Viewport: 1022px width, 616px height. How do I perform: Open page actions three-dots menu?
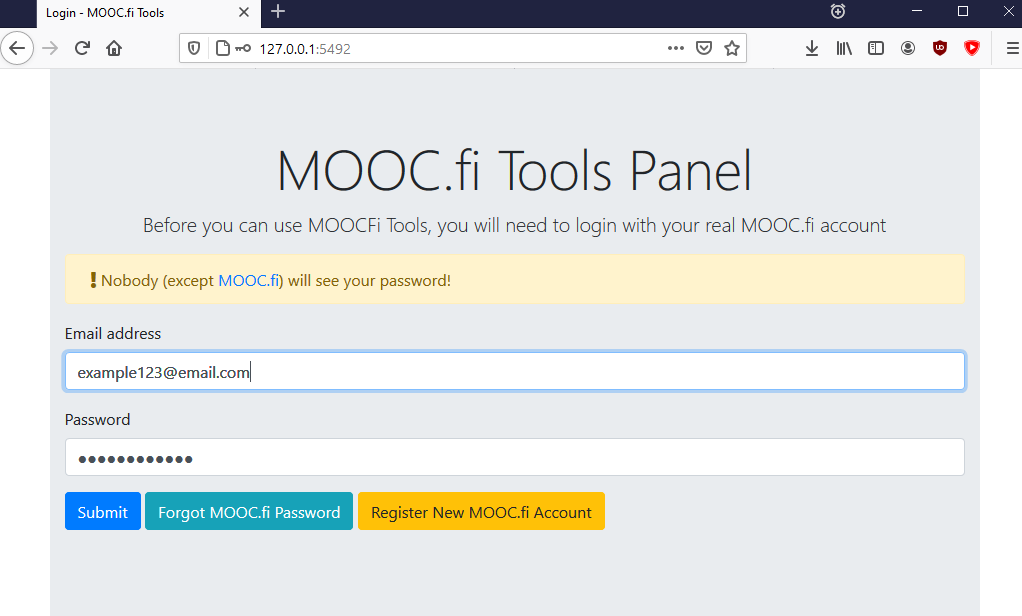(x=676, y=48)
